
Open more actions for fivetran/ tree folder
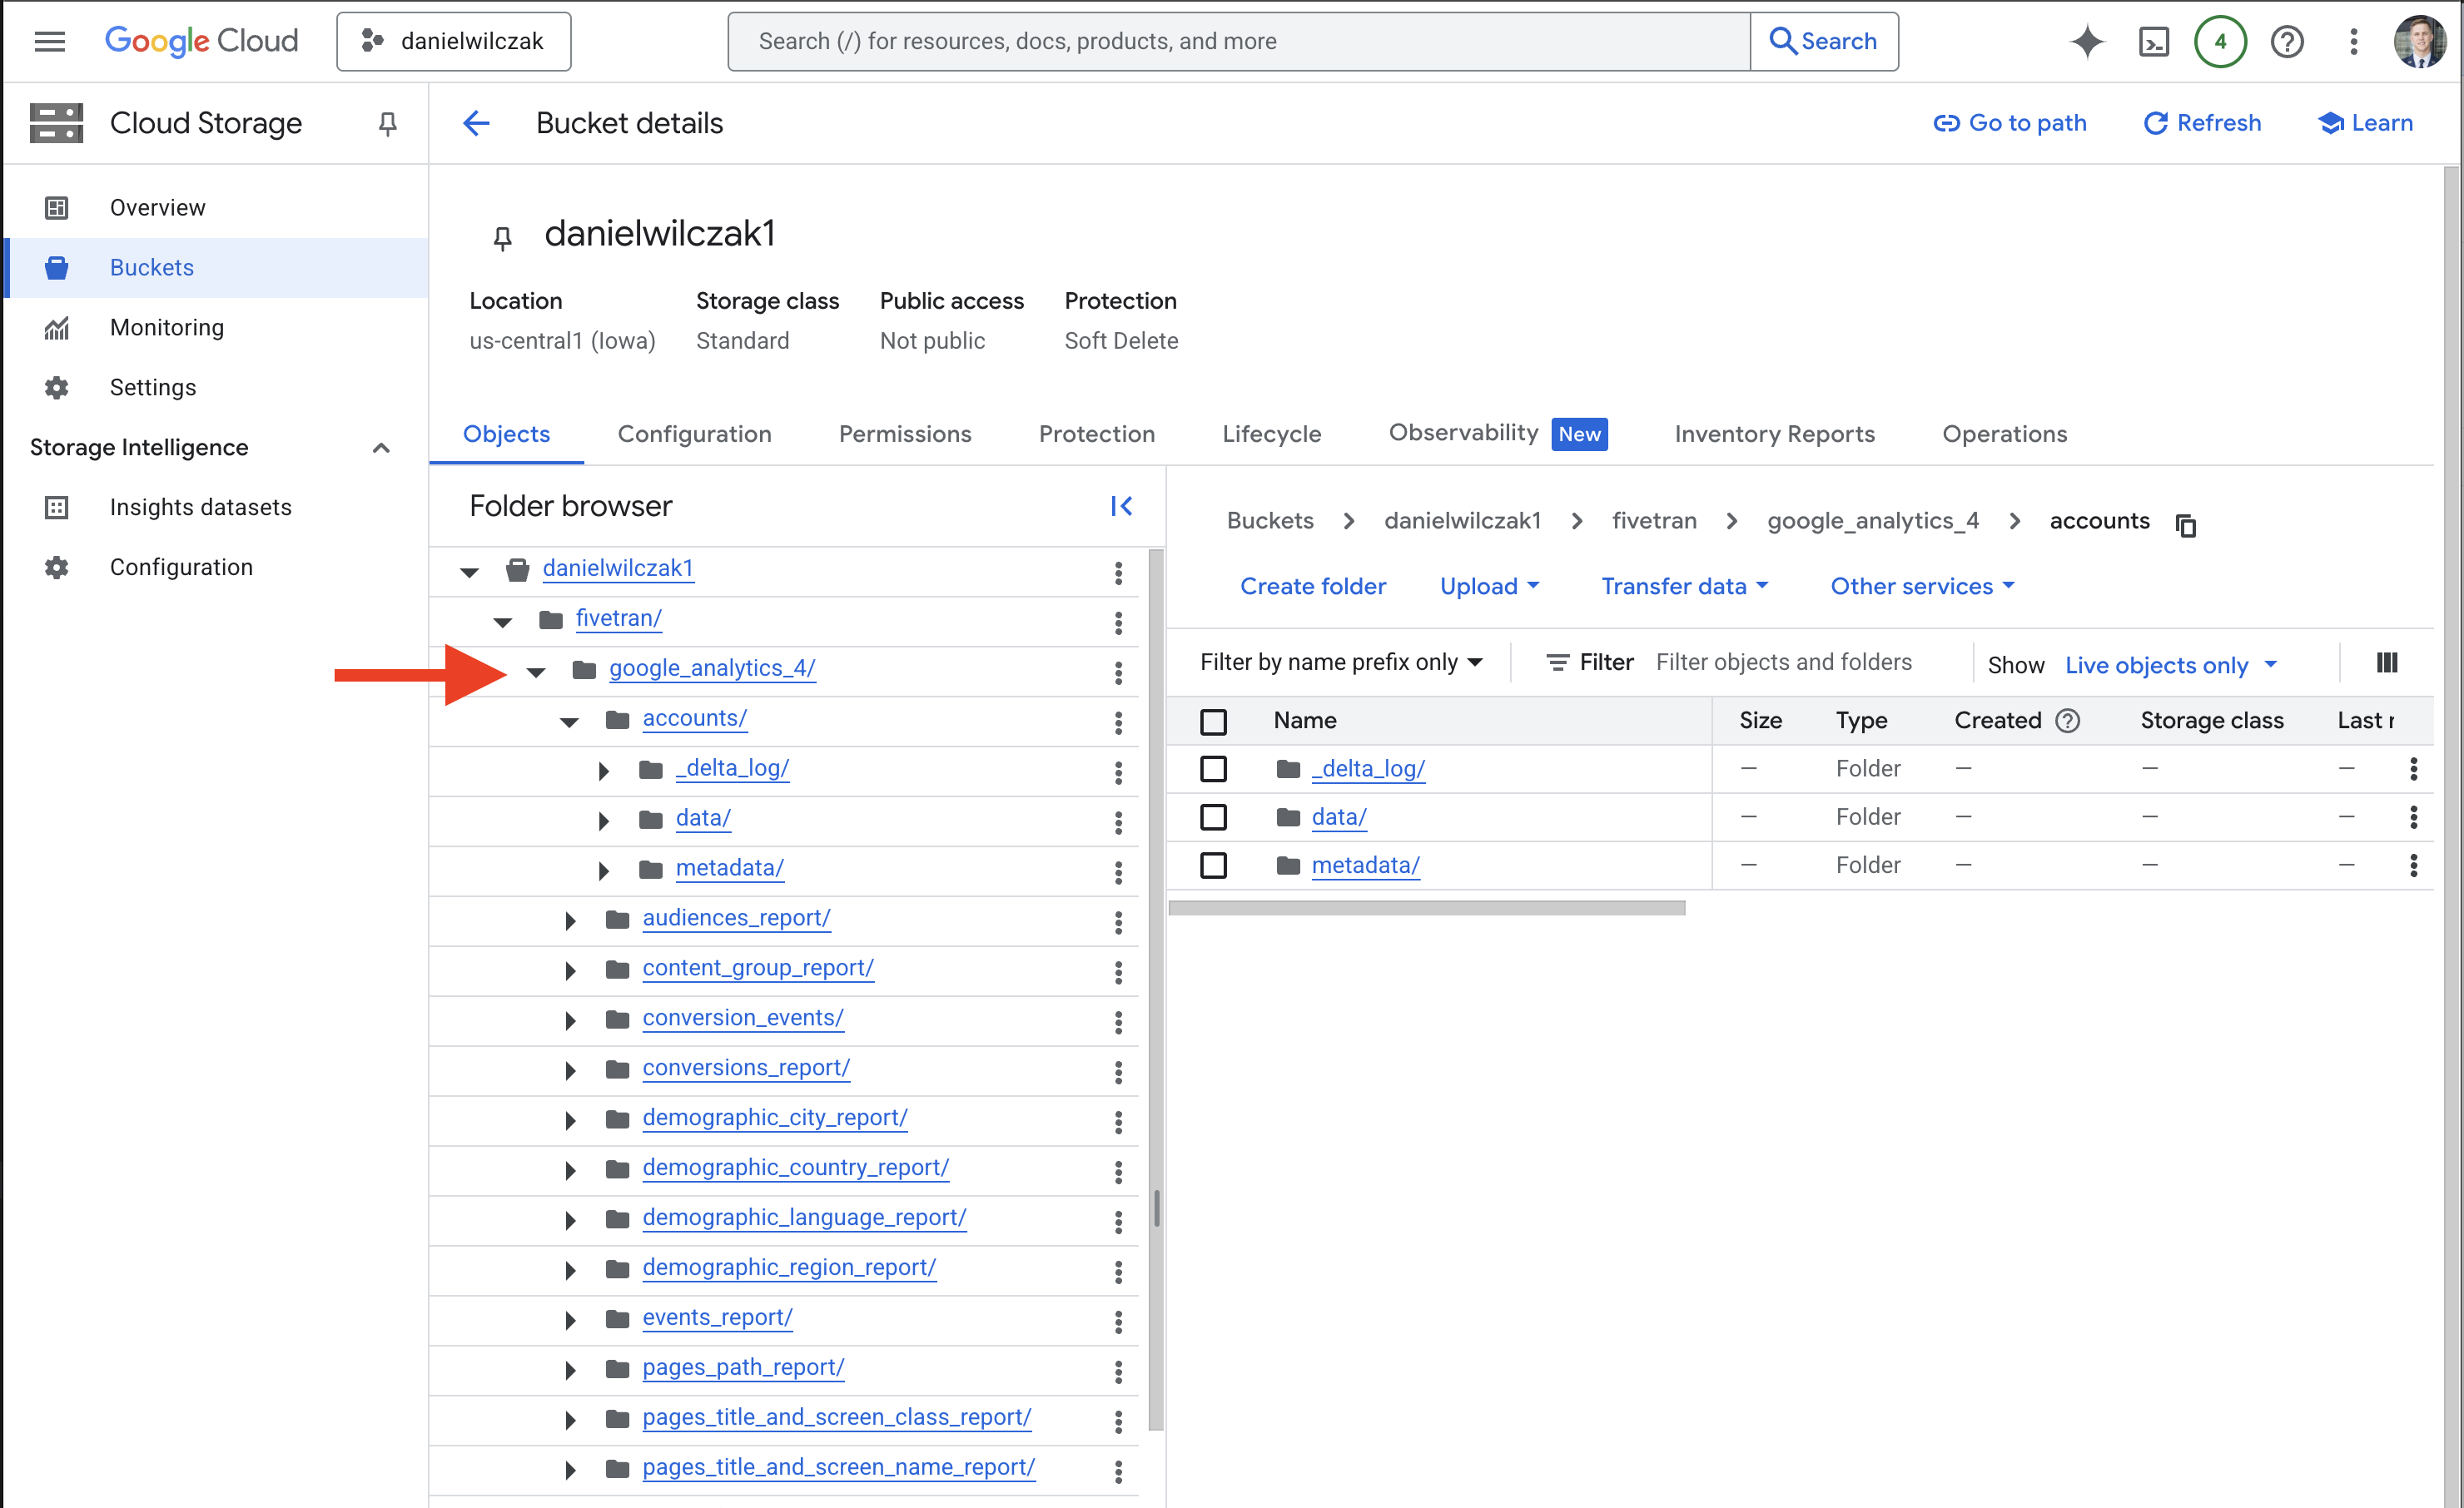[1118, 622]
